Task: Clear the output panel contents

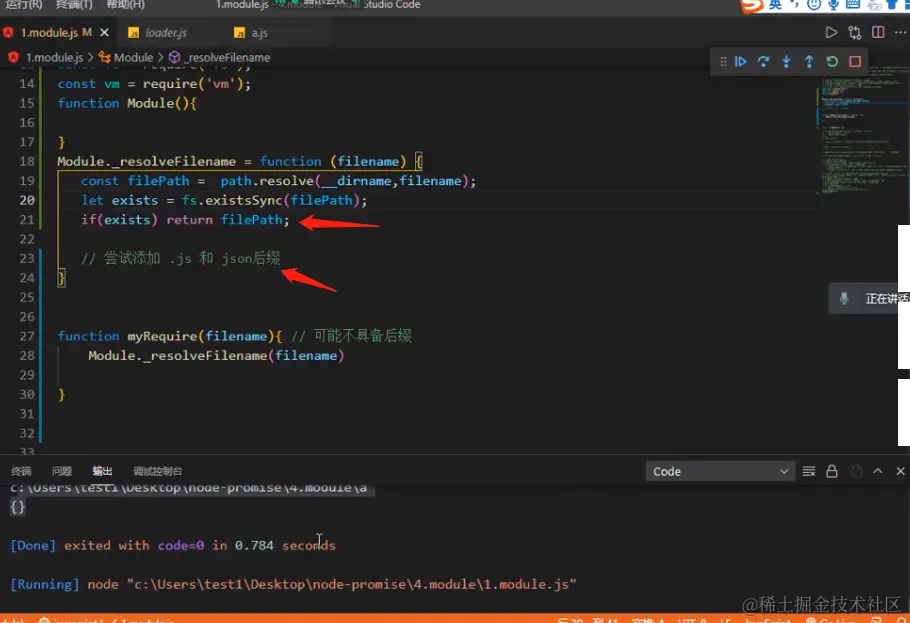Action: tap(808, 471)
